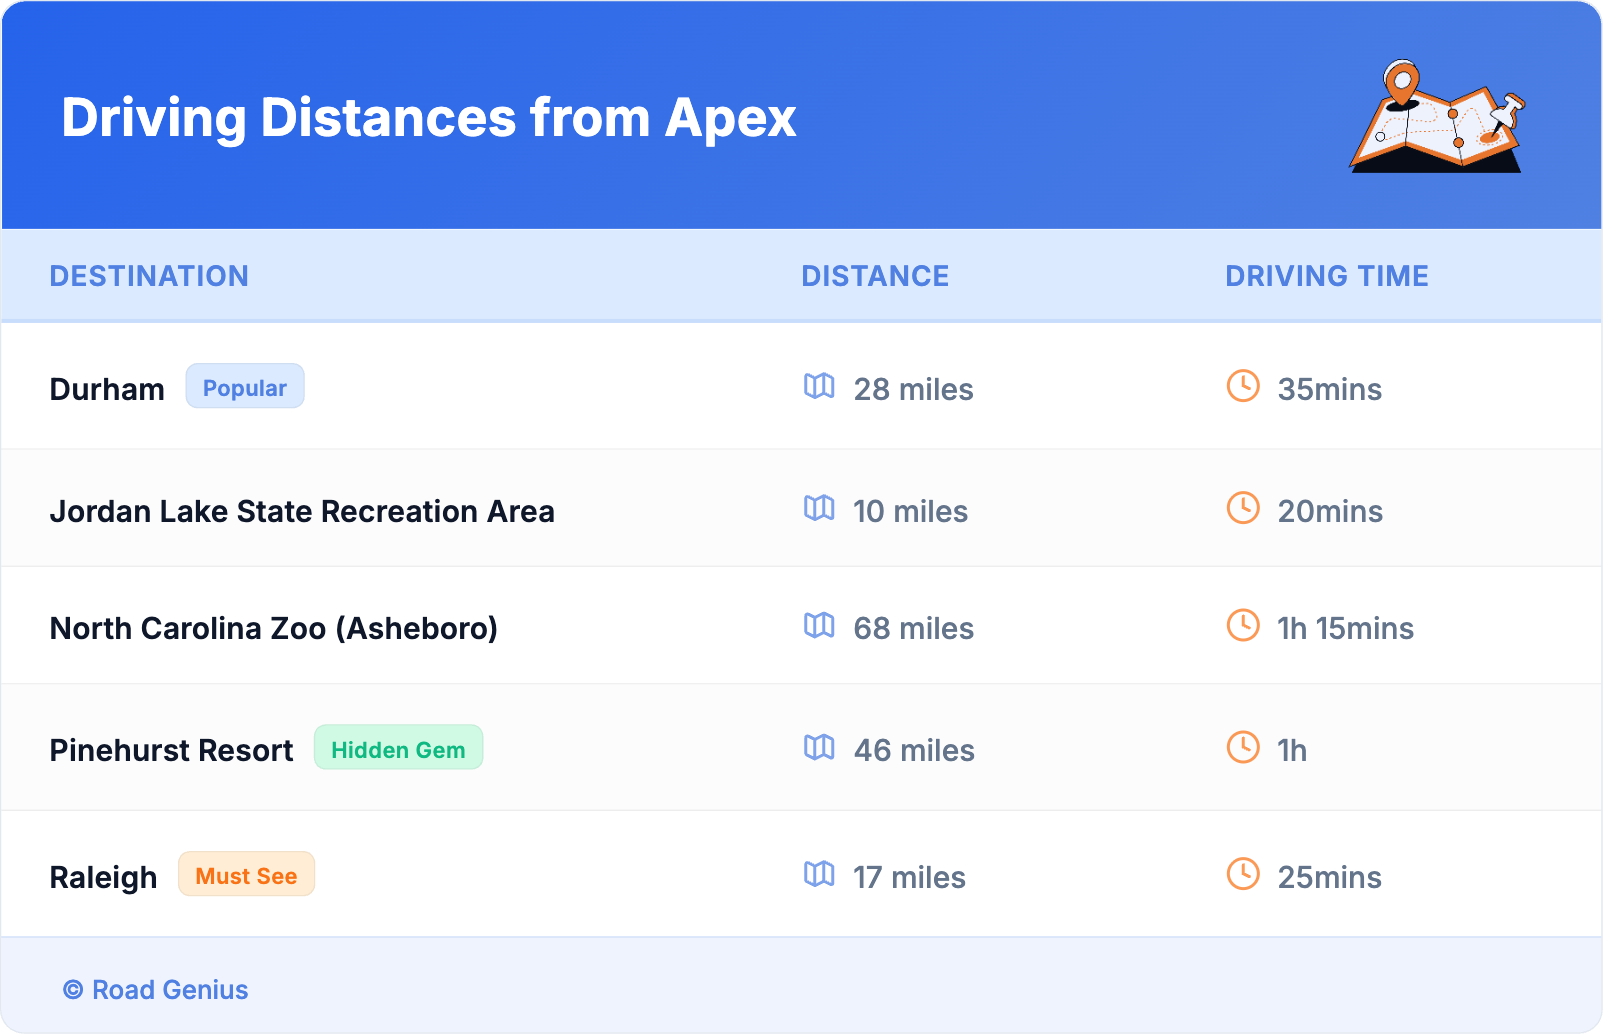
Task: Click the clock icon in Pinehurst Resort row
Action: pos(1243,747)
